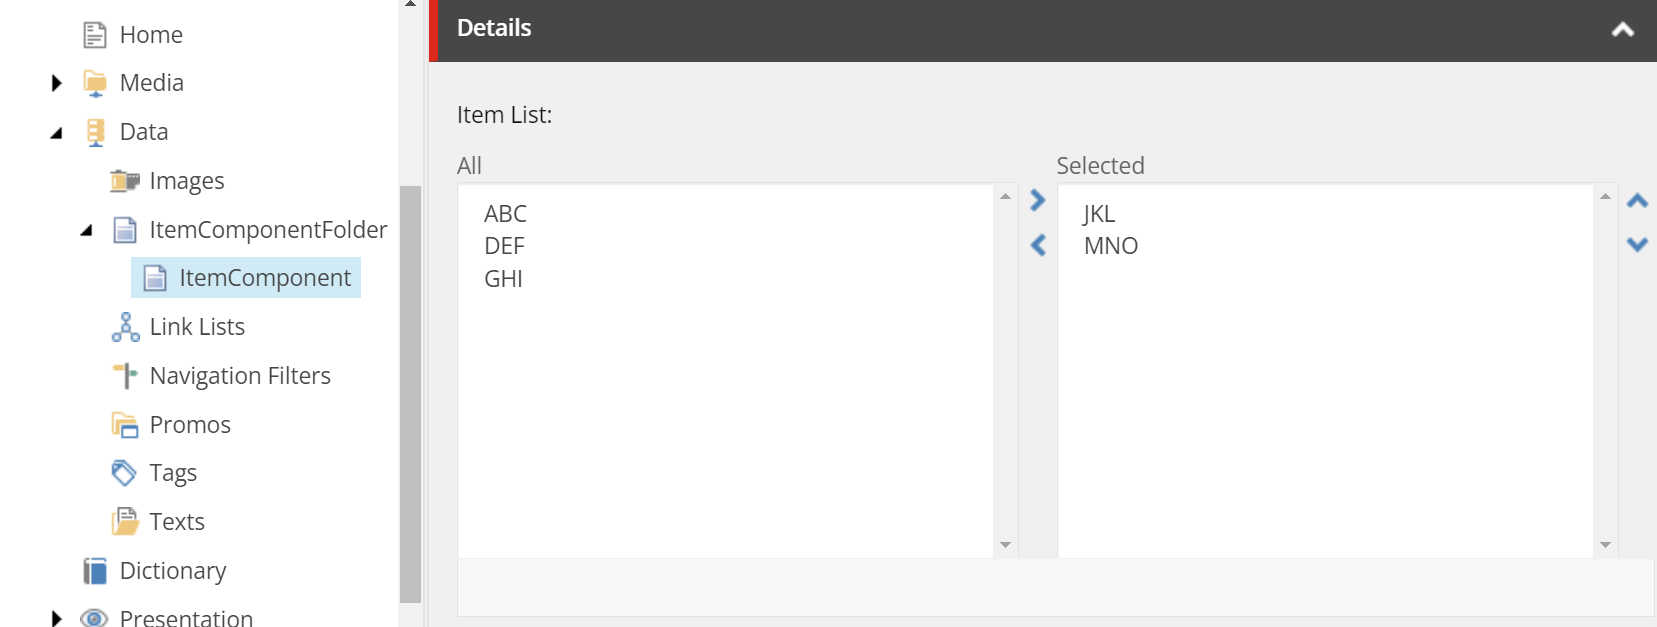The height and width of the screenshot is (627, 1657).
Task: Select GHI in the All list
Action: 503,279
